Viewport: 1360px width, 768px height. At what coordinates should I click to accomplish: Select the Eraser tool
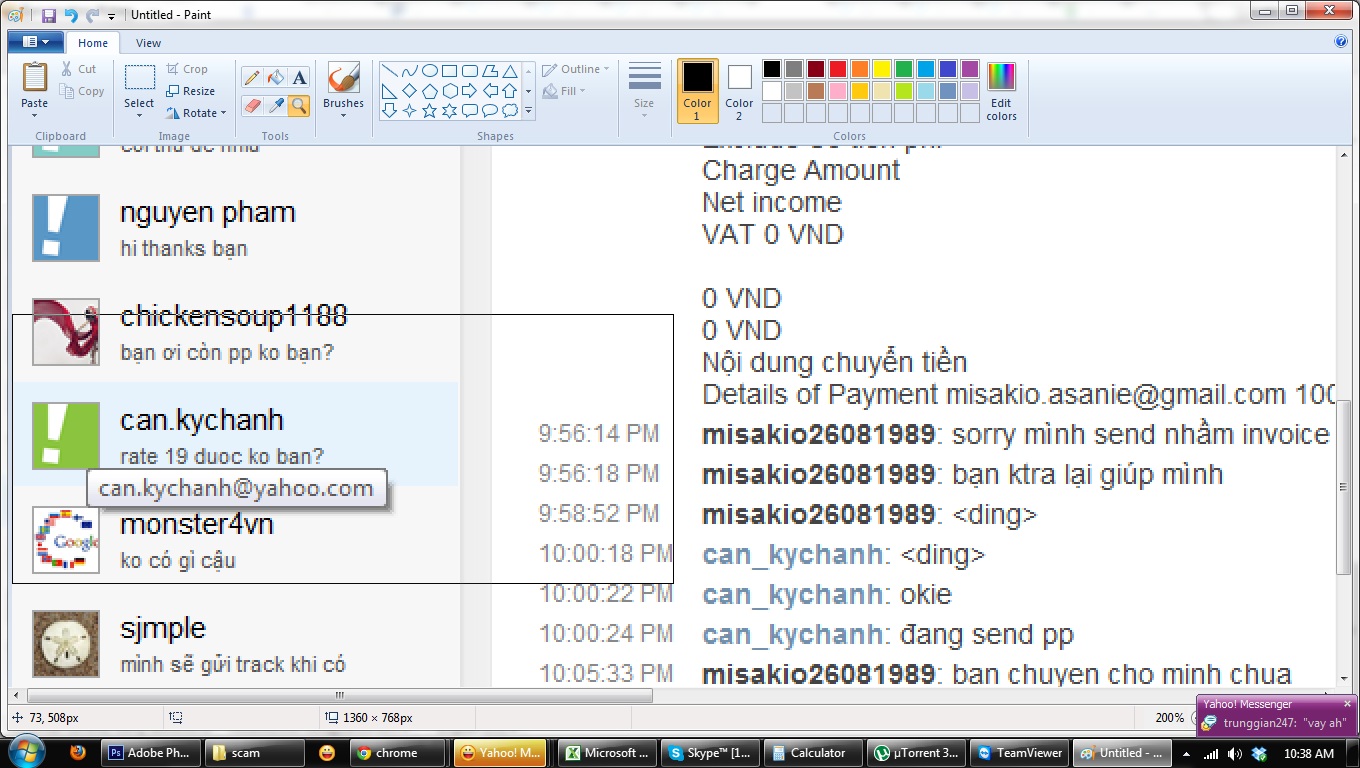(251, 105)
